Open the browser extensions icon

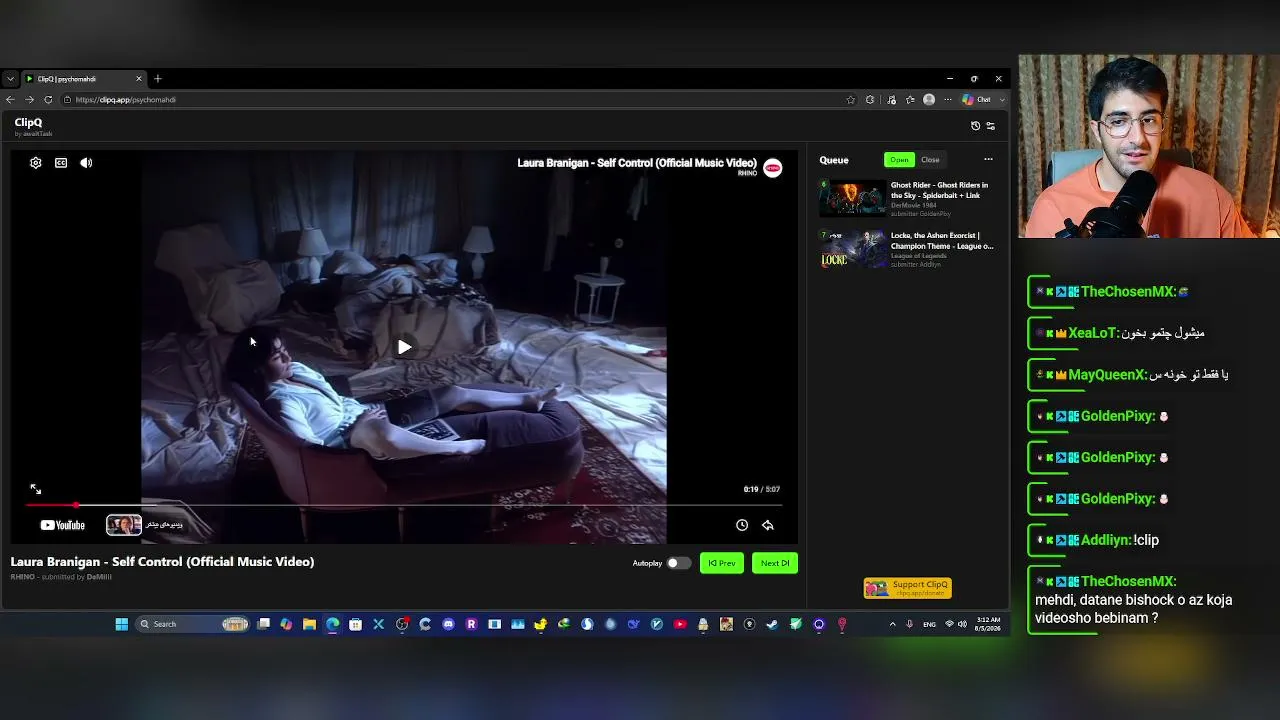(x=870, y=100)
